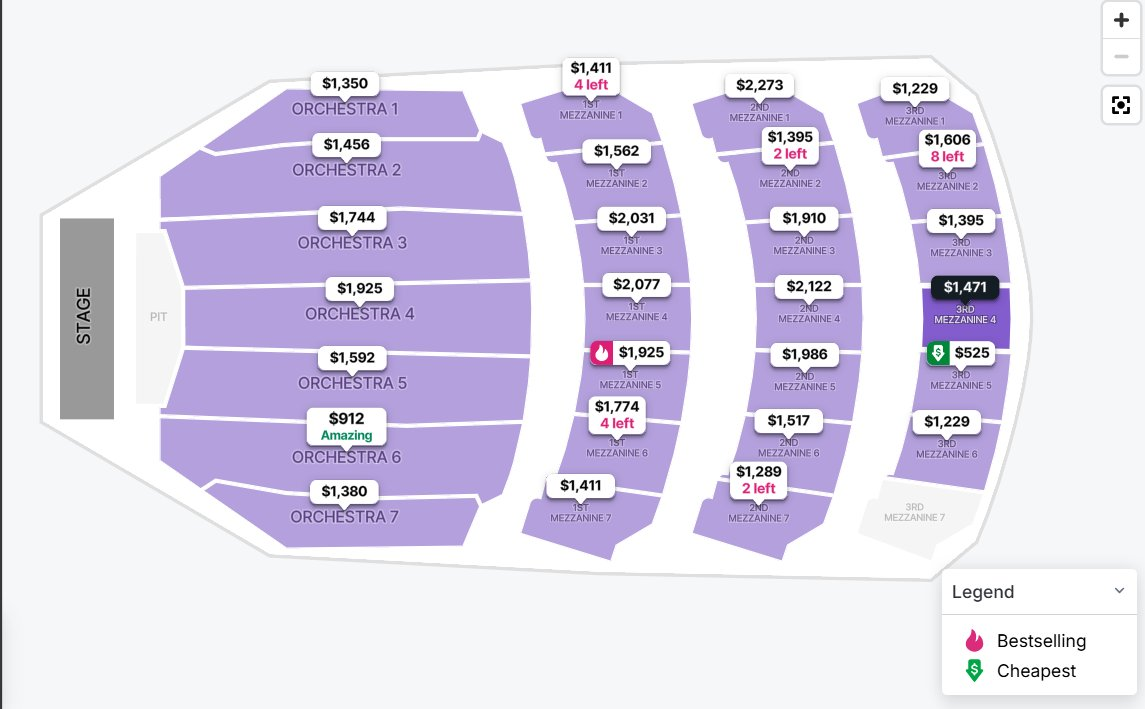Choose the $2,273 2nd Mezzanine 1 price
1145x709 pixels.
point(759,85)
